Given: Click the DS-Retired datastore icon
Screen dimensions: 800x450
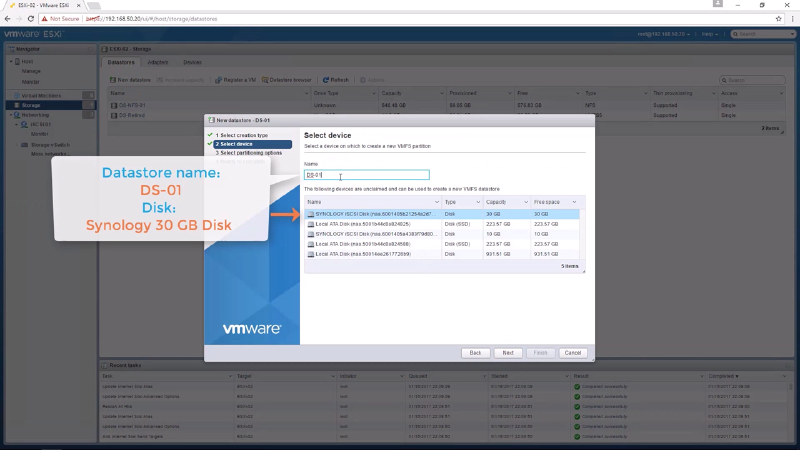Looking at the screenshot, I should click(x=114, y=115).
